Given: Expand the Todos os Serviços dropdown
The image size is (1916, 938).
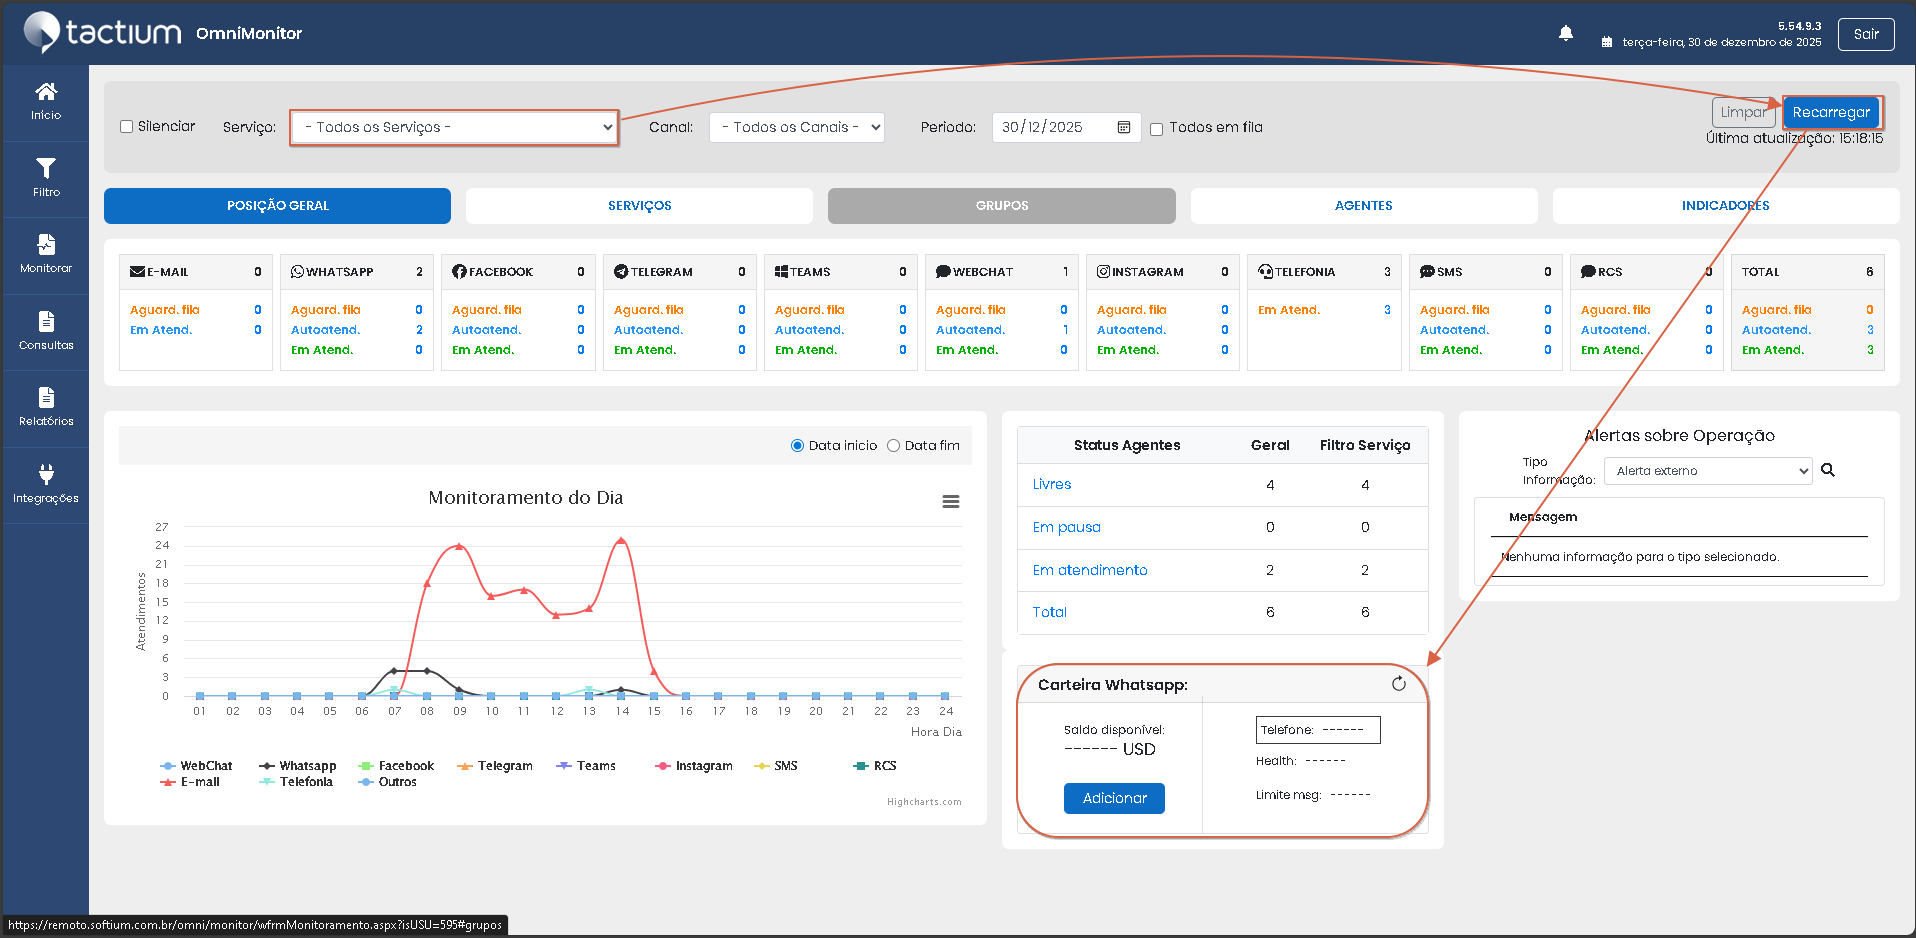Looking at the screenshot, I should click(455, 128).
